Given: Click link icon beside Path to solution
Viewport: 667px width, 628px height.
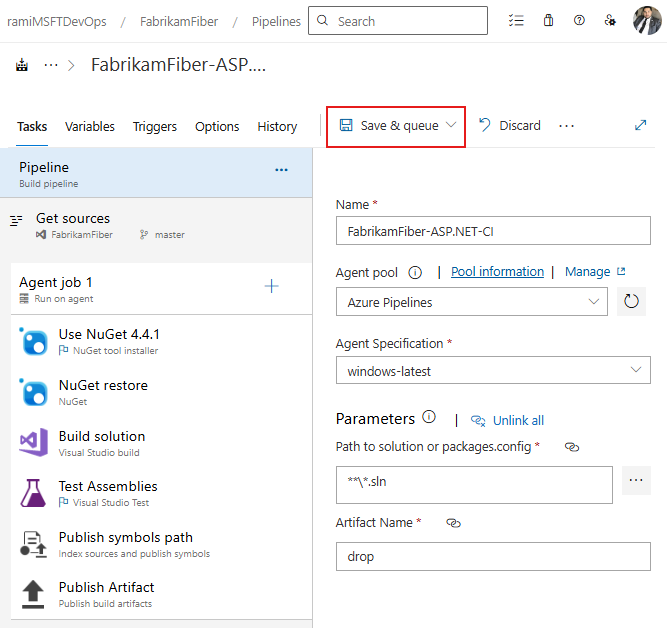Looking at the screenshot, I should 572,447.
